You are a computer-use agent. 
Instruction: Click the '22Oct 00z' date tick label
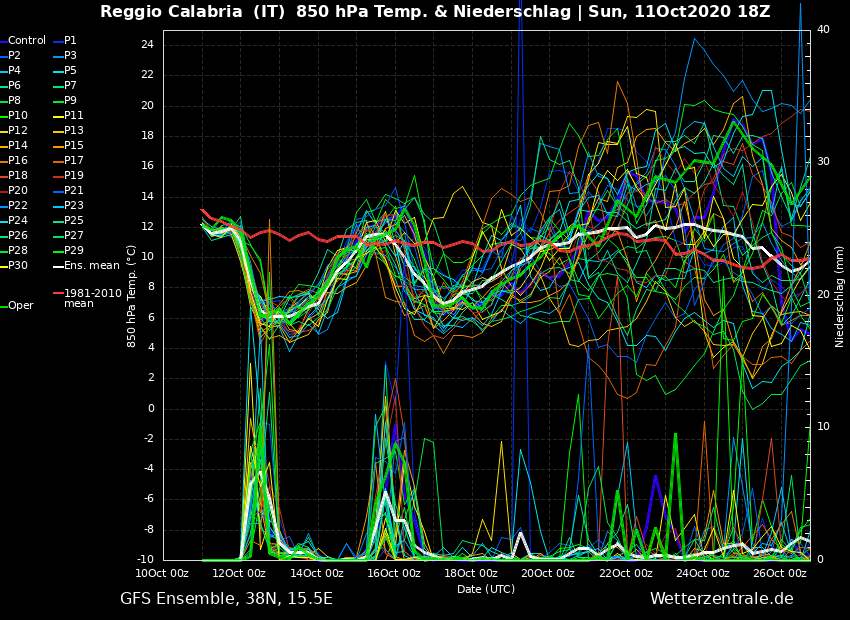[626, 573]
